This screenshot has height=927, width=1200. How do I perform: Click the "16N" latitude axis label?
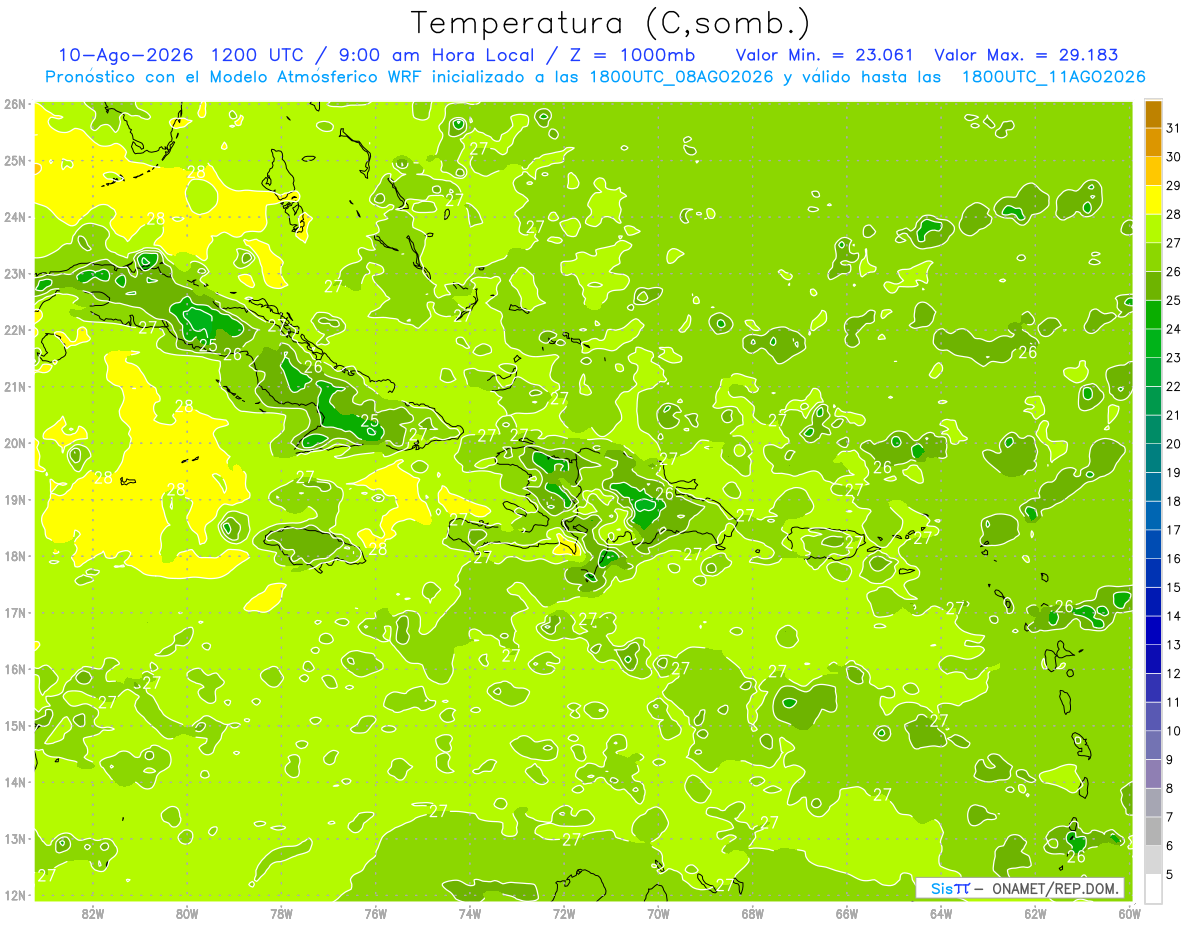(15, 669)
